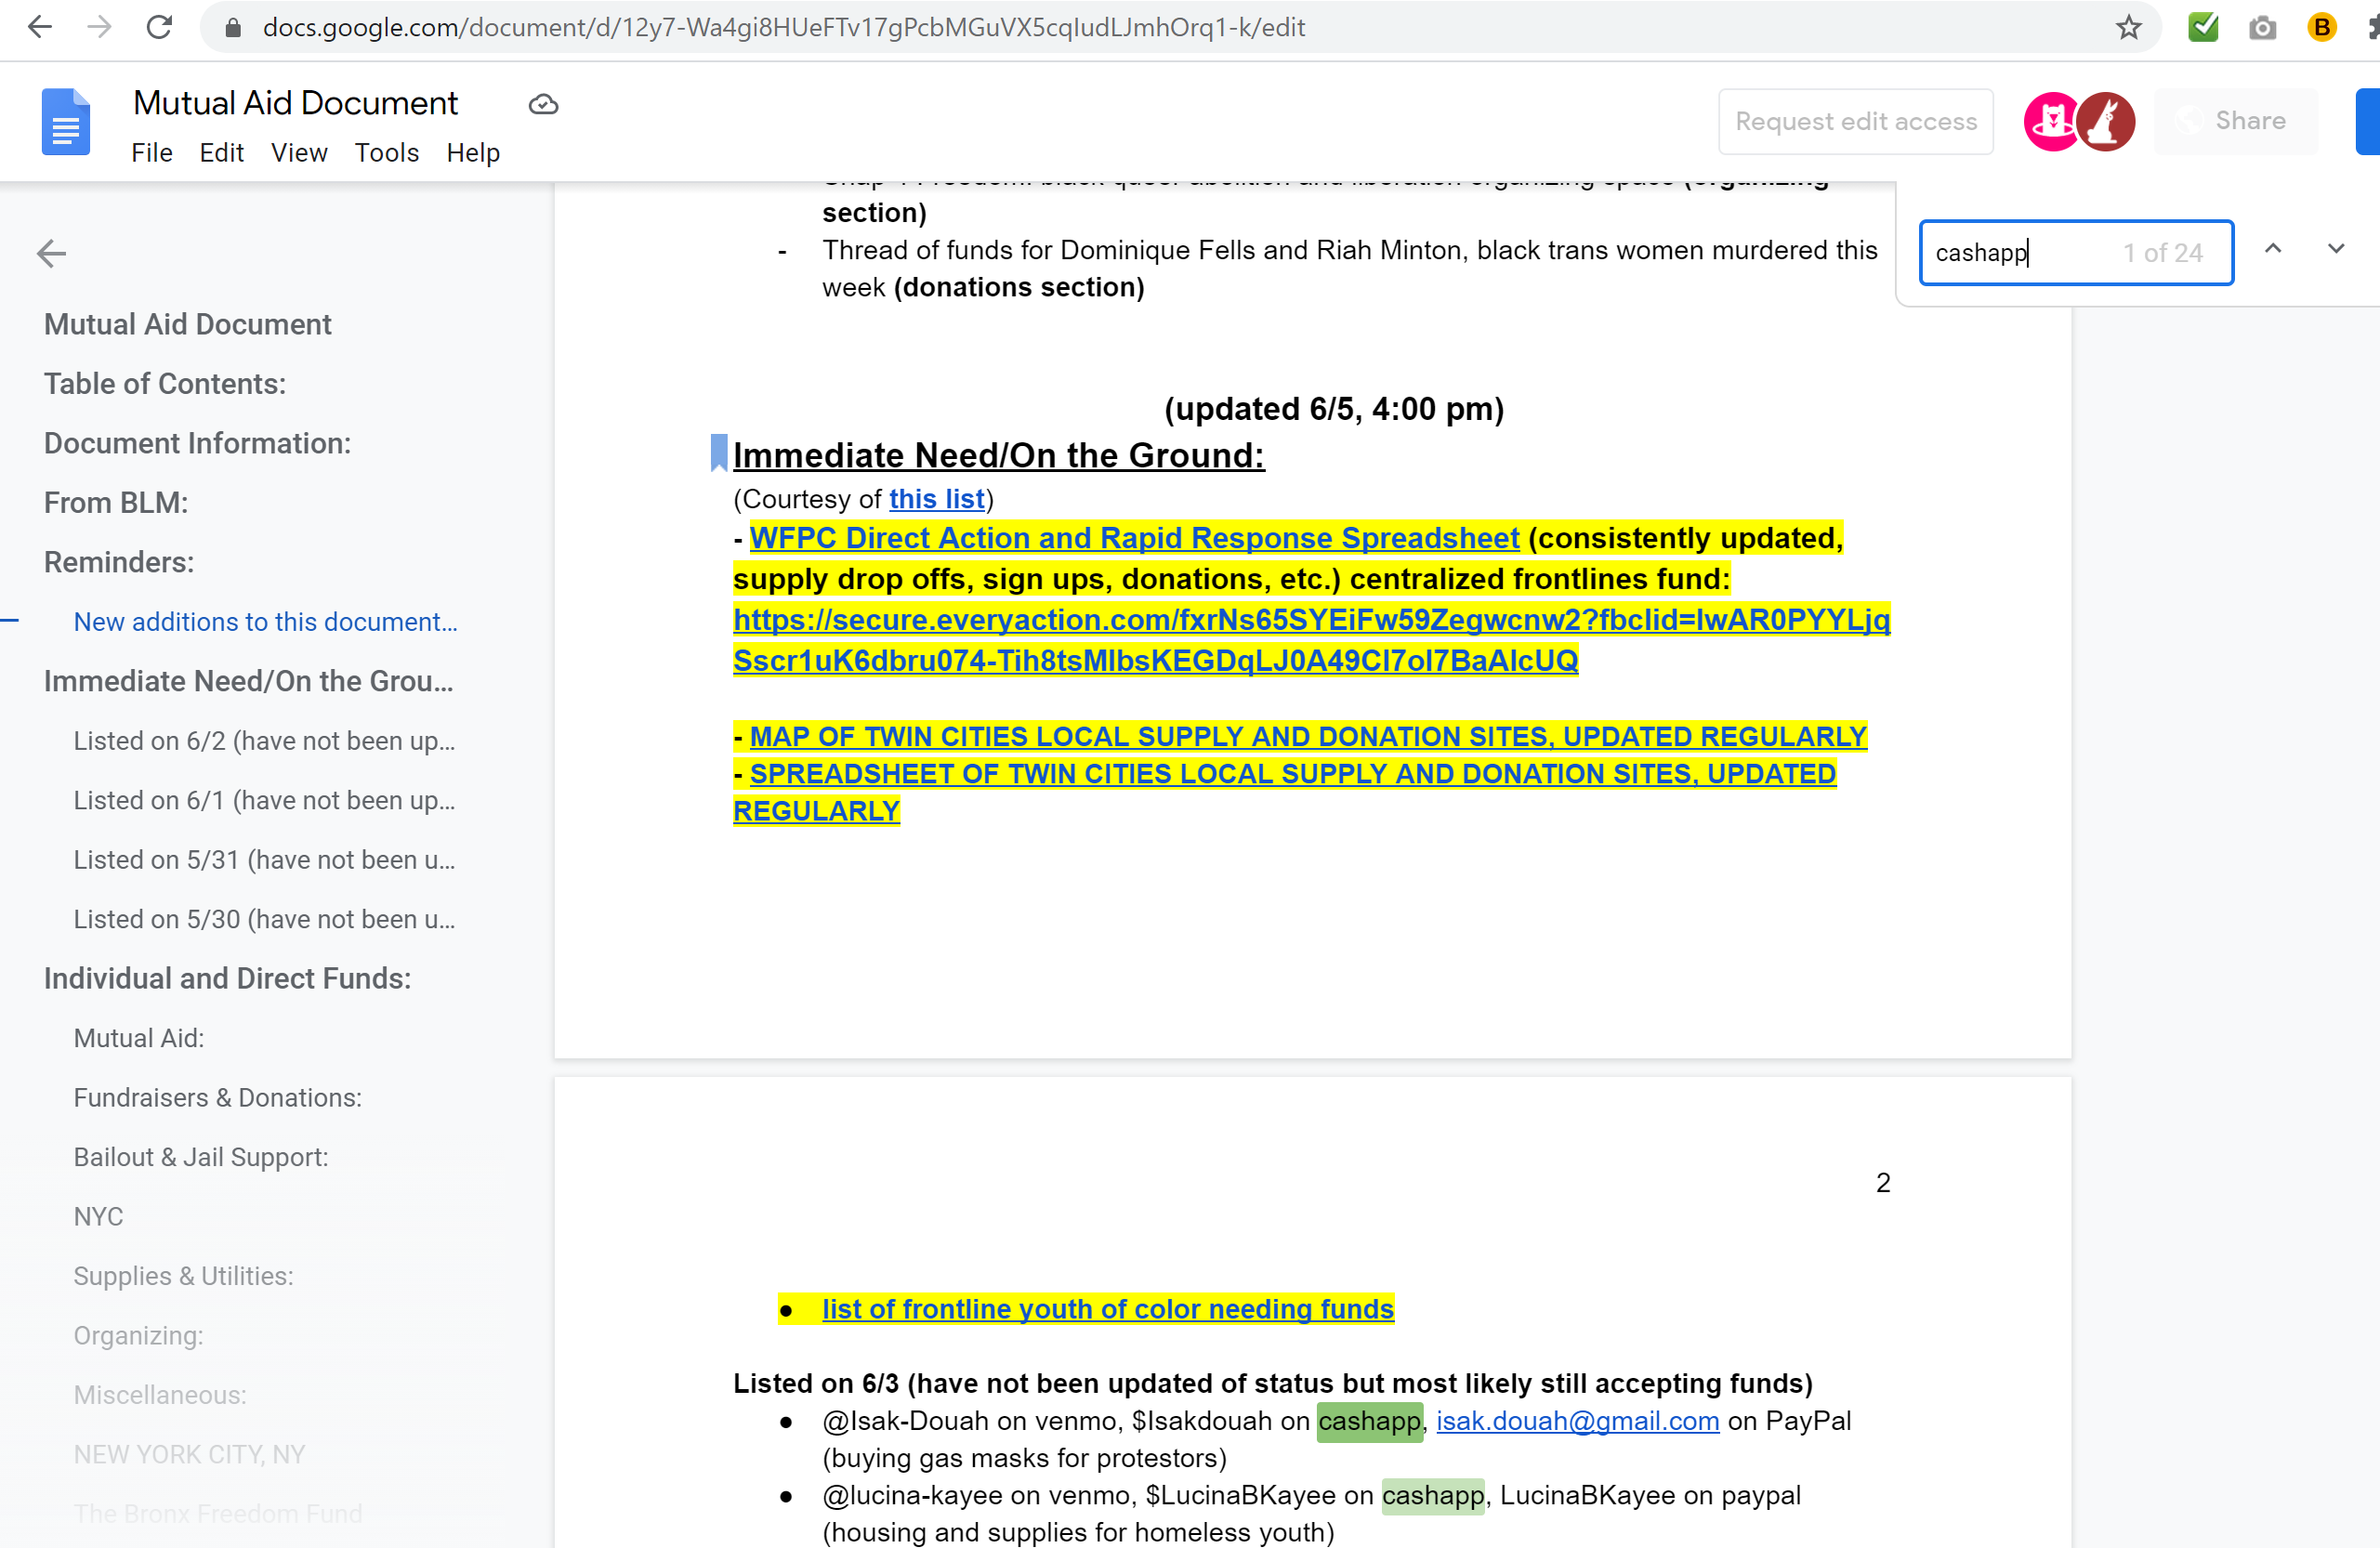Focus the find-in-document search field
The width and height of the screenshot is (2380, 1548).
click(2076, 253)
